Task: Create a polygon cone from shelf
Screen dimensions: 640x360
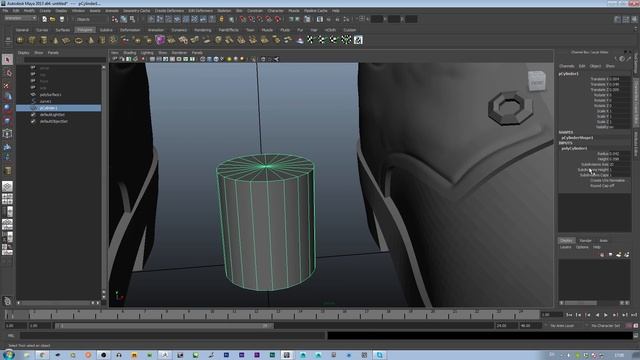Action: coord(56,40)
